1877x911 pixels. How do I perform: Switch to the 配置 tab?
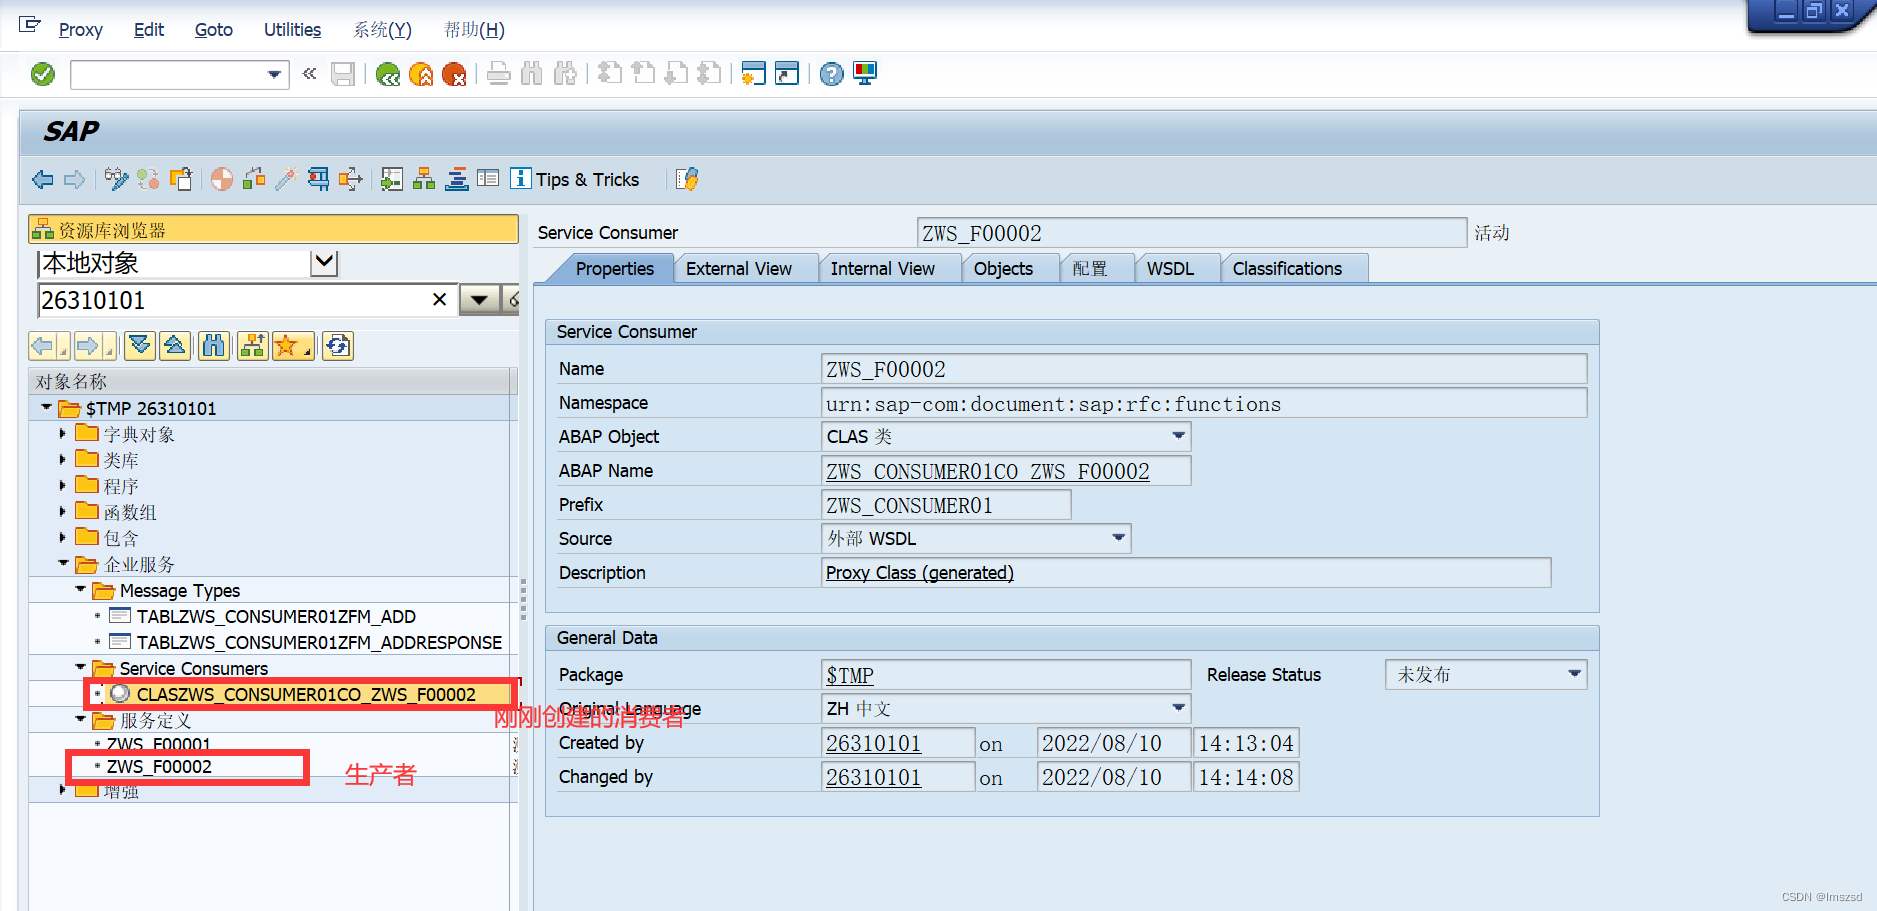1090,269
